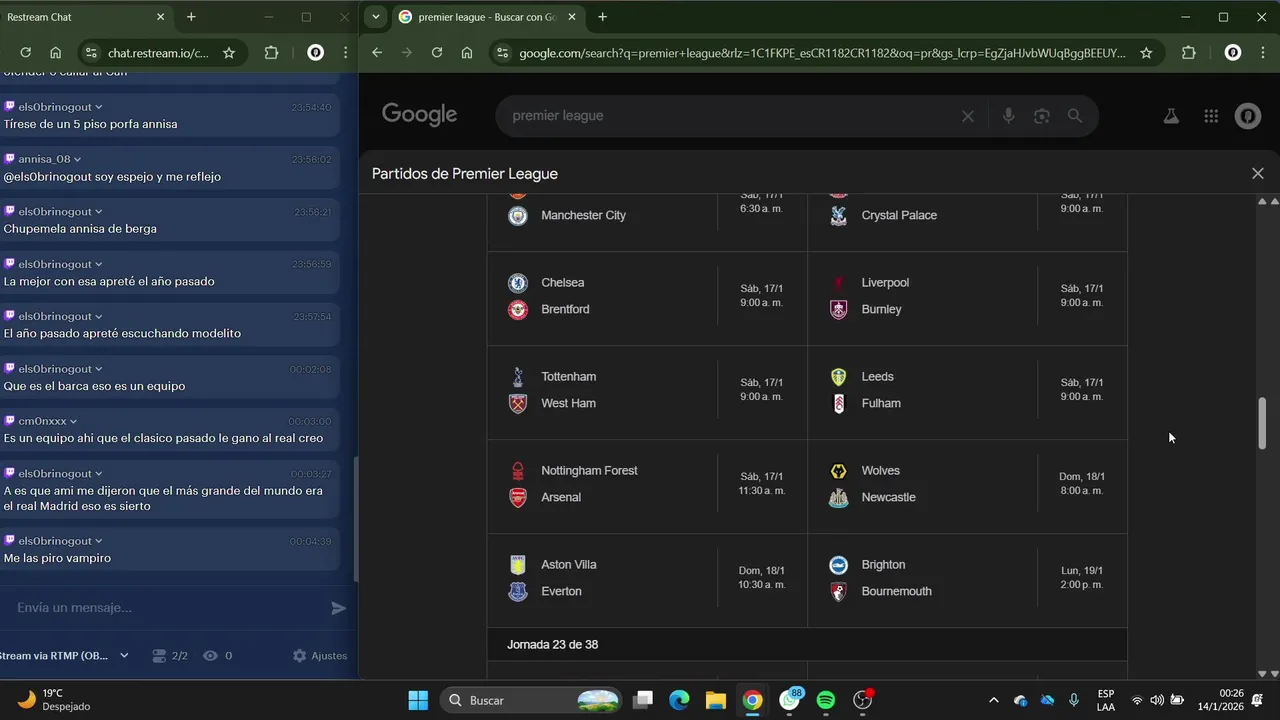Reload the Google search page

(437, 53)
